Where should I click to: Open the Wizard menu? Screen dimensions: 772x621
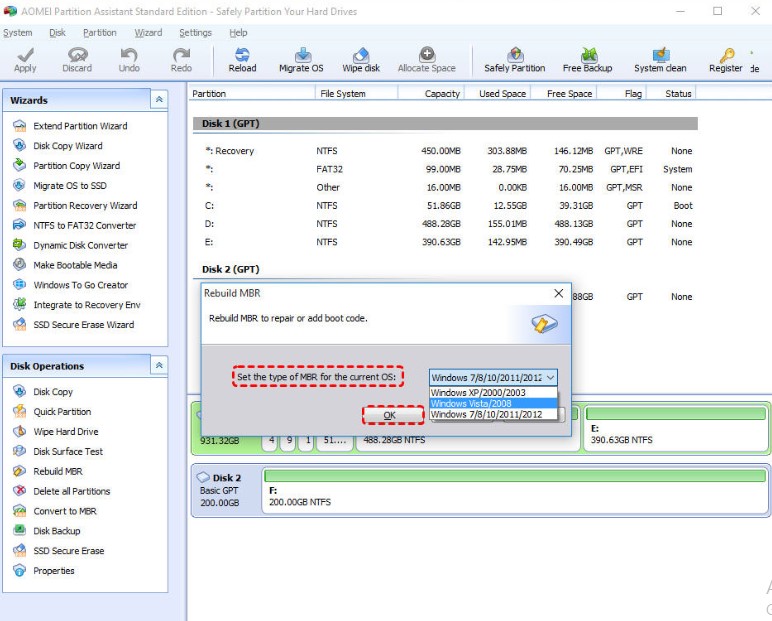click(148, 33)
